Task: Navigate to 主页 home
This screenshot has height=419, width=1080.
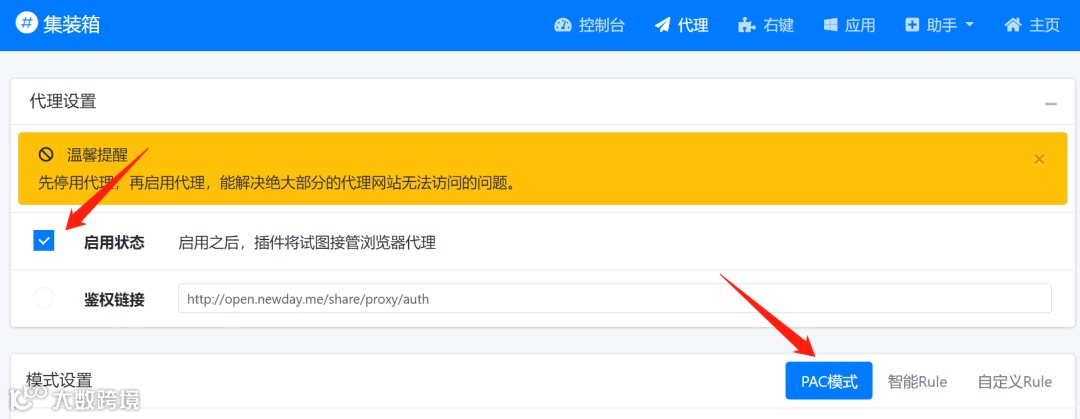Action: (1032, 25)
